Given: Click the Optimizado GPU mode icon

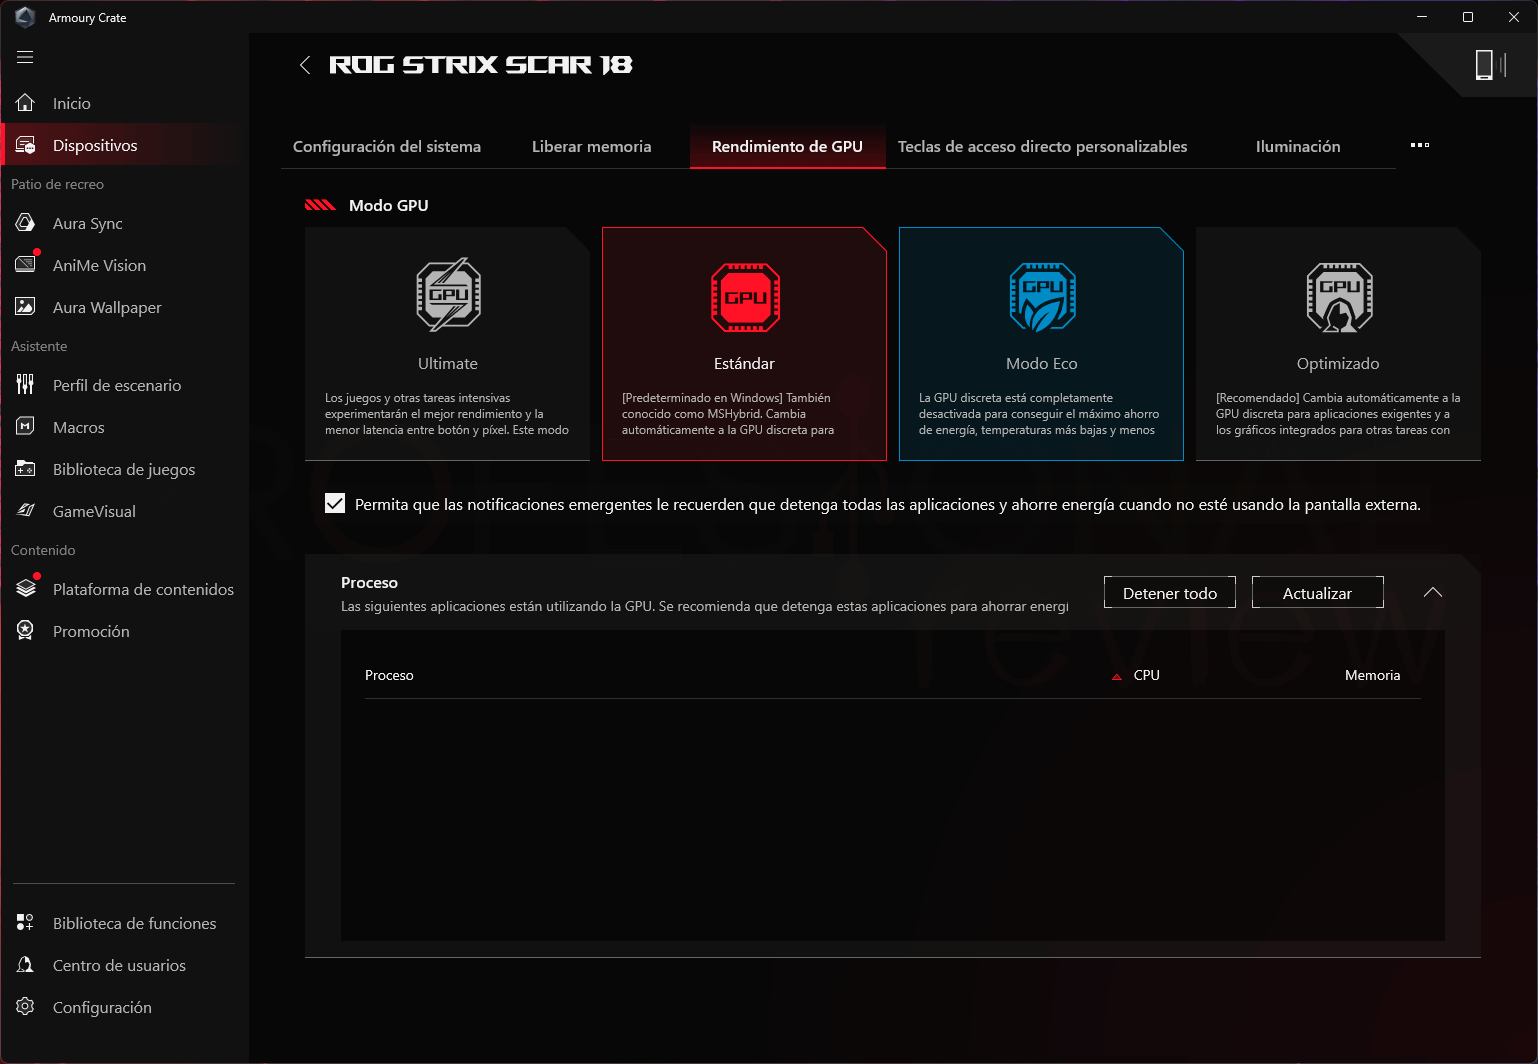Looking at the screenshot, I should [x=1339, y=297].
